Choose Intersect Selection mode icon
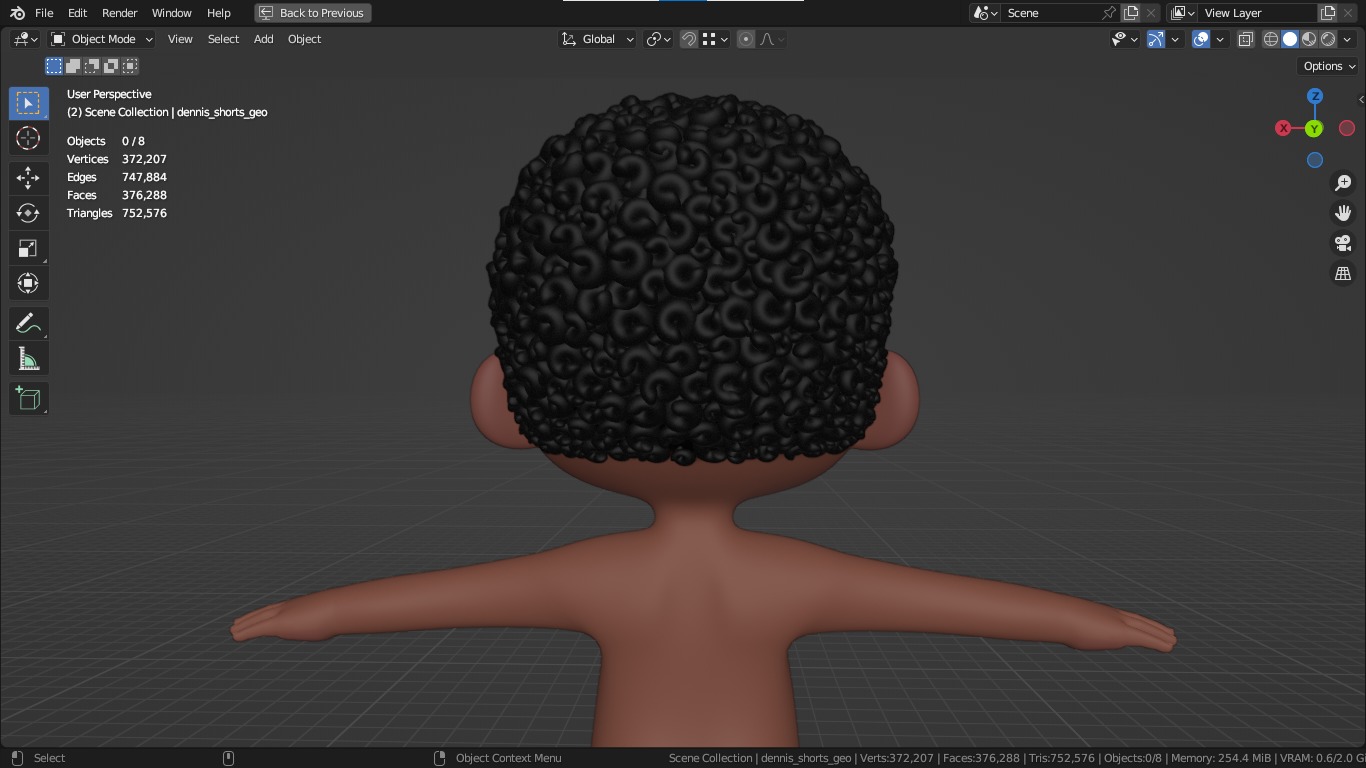Viewport: 1366px width, 768px height. [130, 66]
